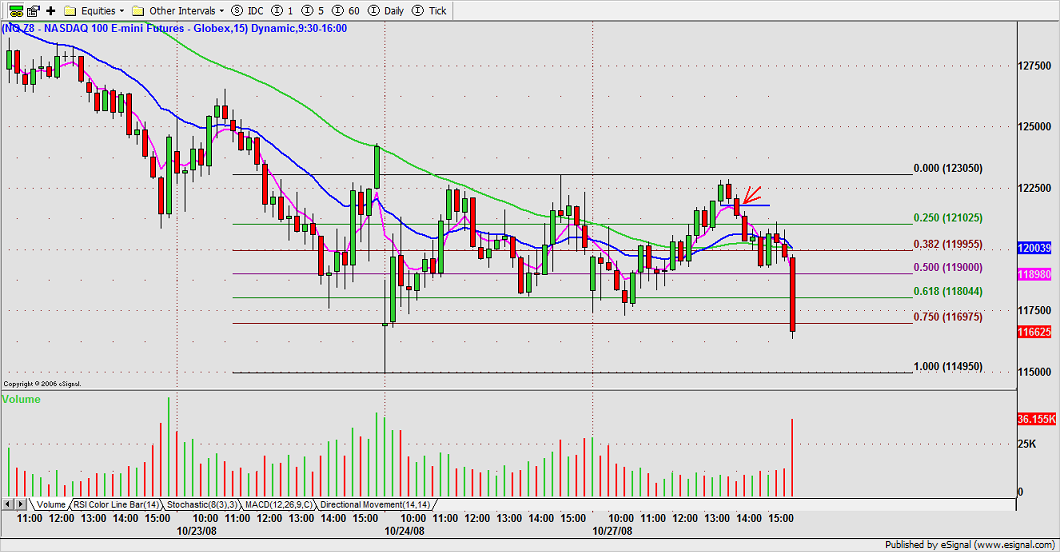Viewport: 1060px width, 552px height.
Task: Switch to the Daily interval label
Action: pyautogui.click(x=393, y=11)
